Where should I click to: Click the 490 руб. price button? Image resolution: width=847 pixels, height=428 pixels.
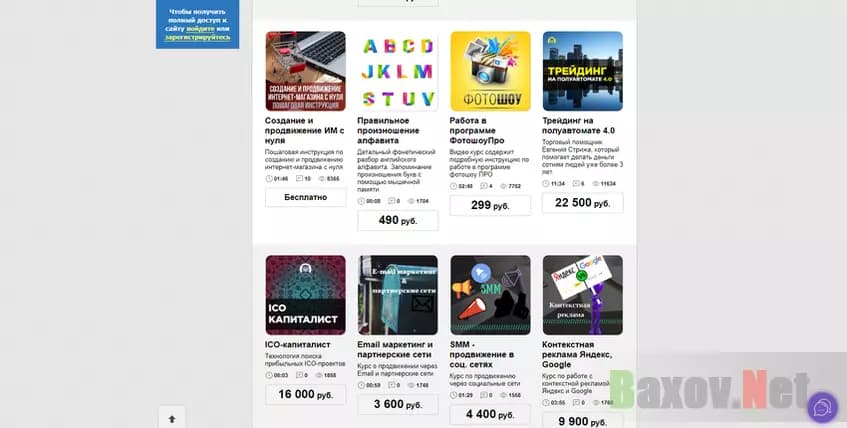(x=398, y=220)
